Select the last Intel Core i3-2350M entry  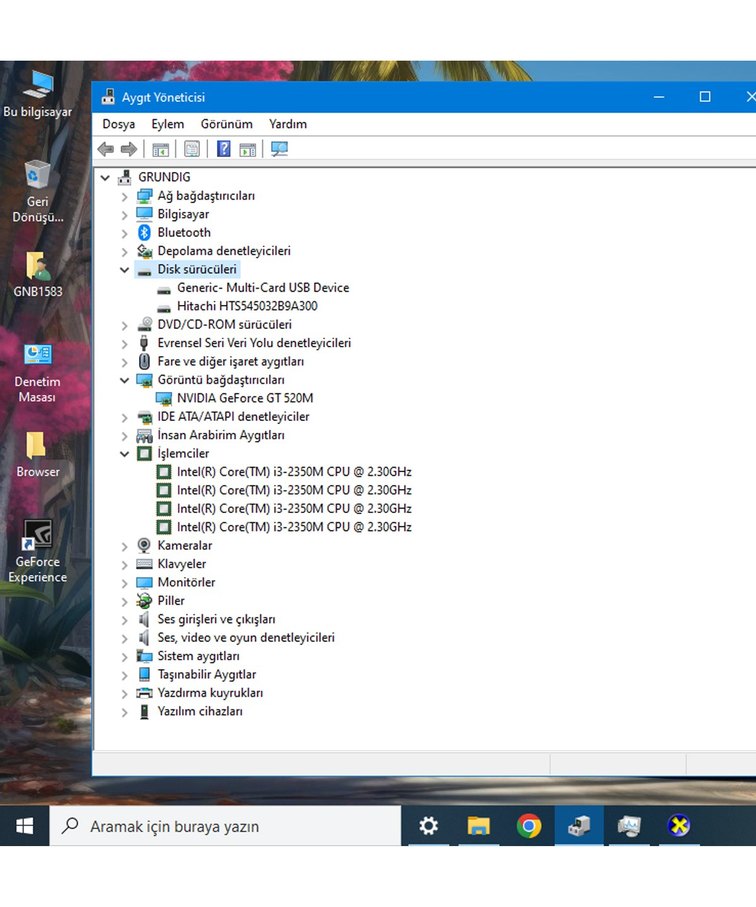pos(294,527)
